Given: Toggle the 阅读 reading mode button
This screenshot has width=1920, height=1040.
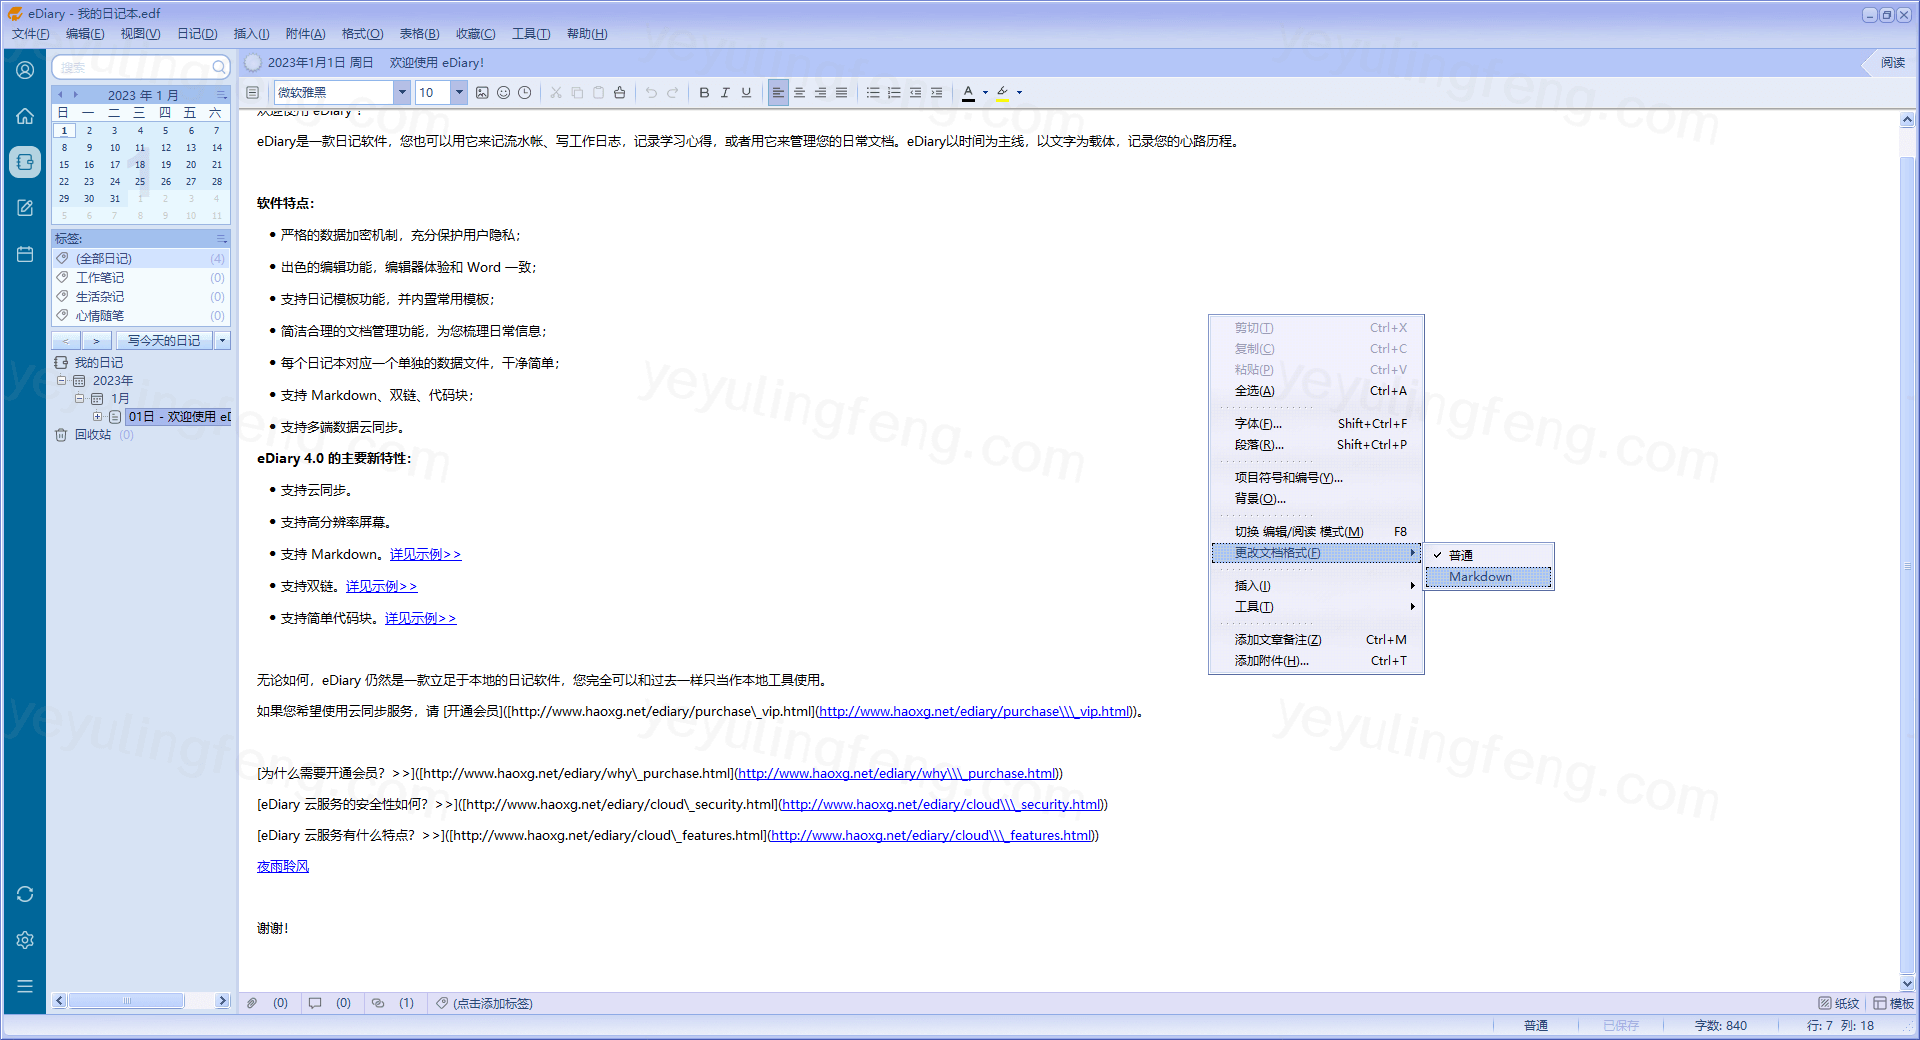Looking at the screenshot, I should tap(1892, 63).
